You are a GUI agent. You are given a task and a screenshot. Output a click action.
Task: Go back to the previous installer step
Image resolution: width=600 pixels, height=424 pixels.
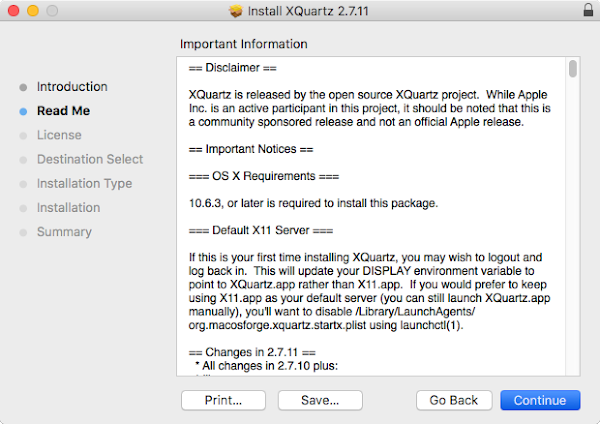pos(454,400)
